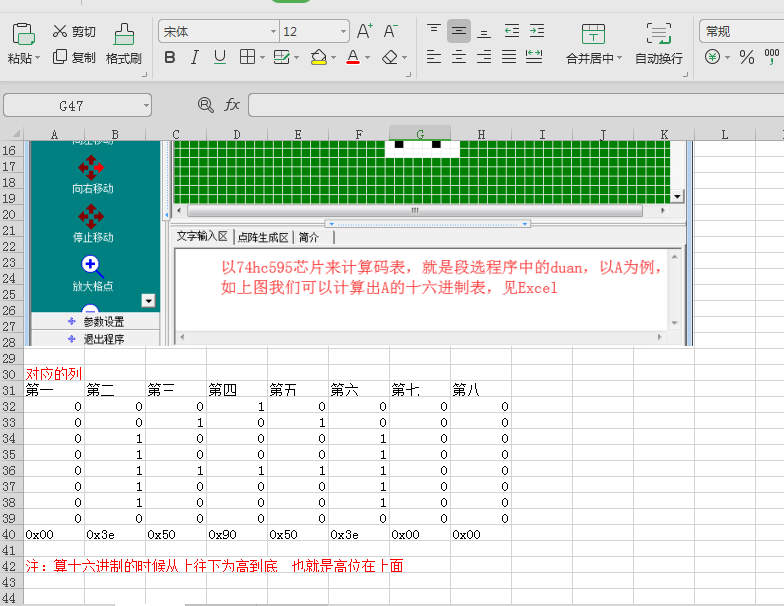Click the red font color icon

click(353, 57)
